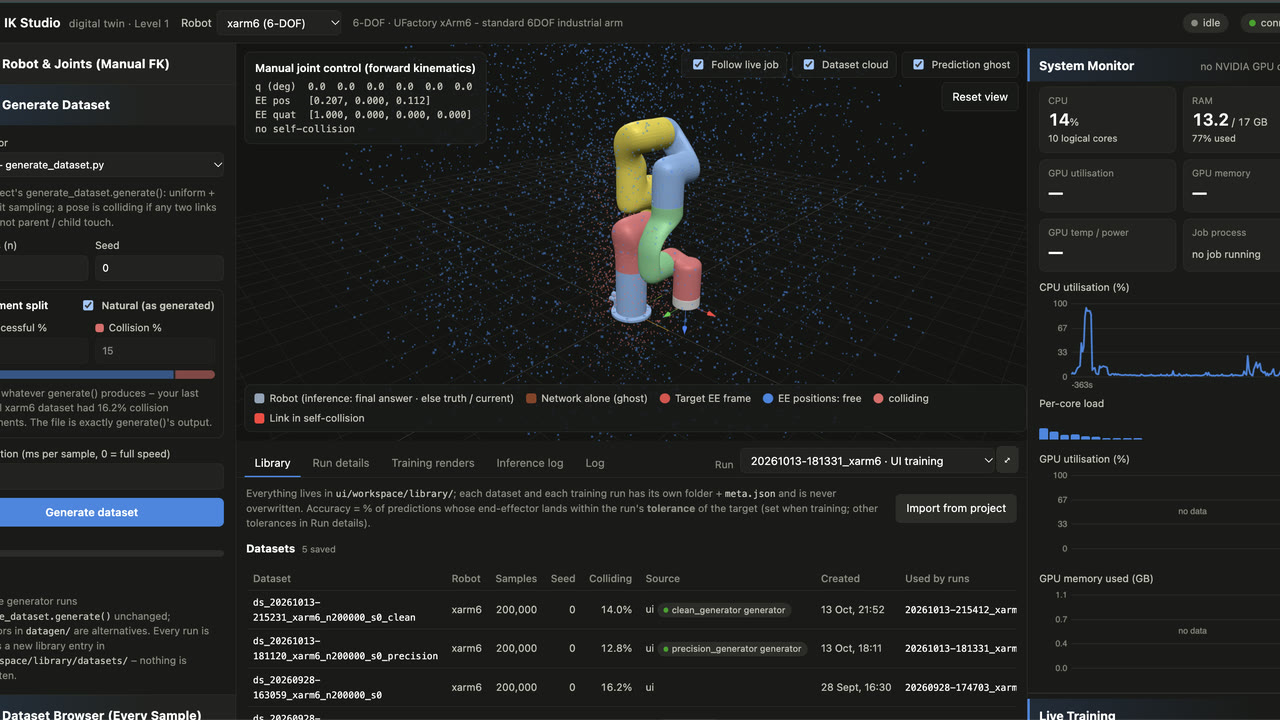Click the ms per sample input field
1280x720 pixels.
pos(112,479)
